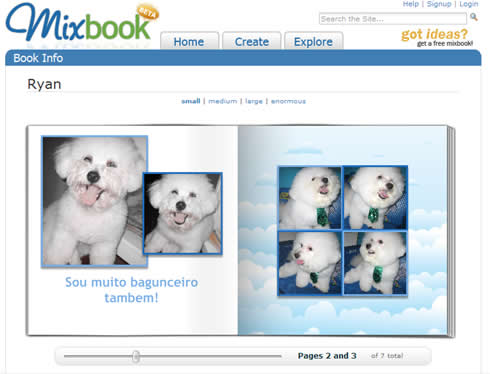Viewport: 490px width, 374px height.
Task: Click the bottom-right photo in right page grid
Action: [375, 263]
